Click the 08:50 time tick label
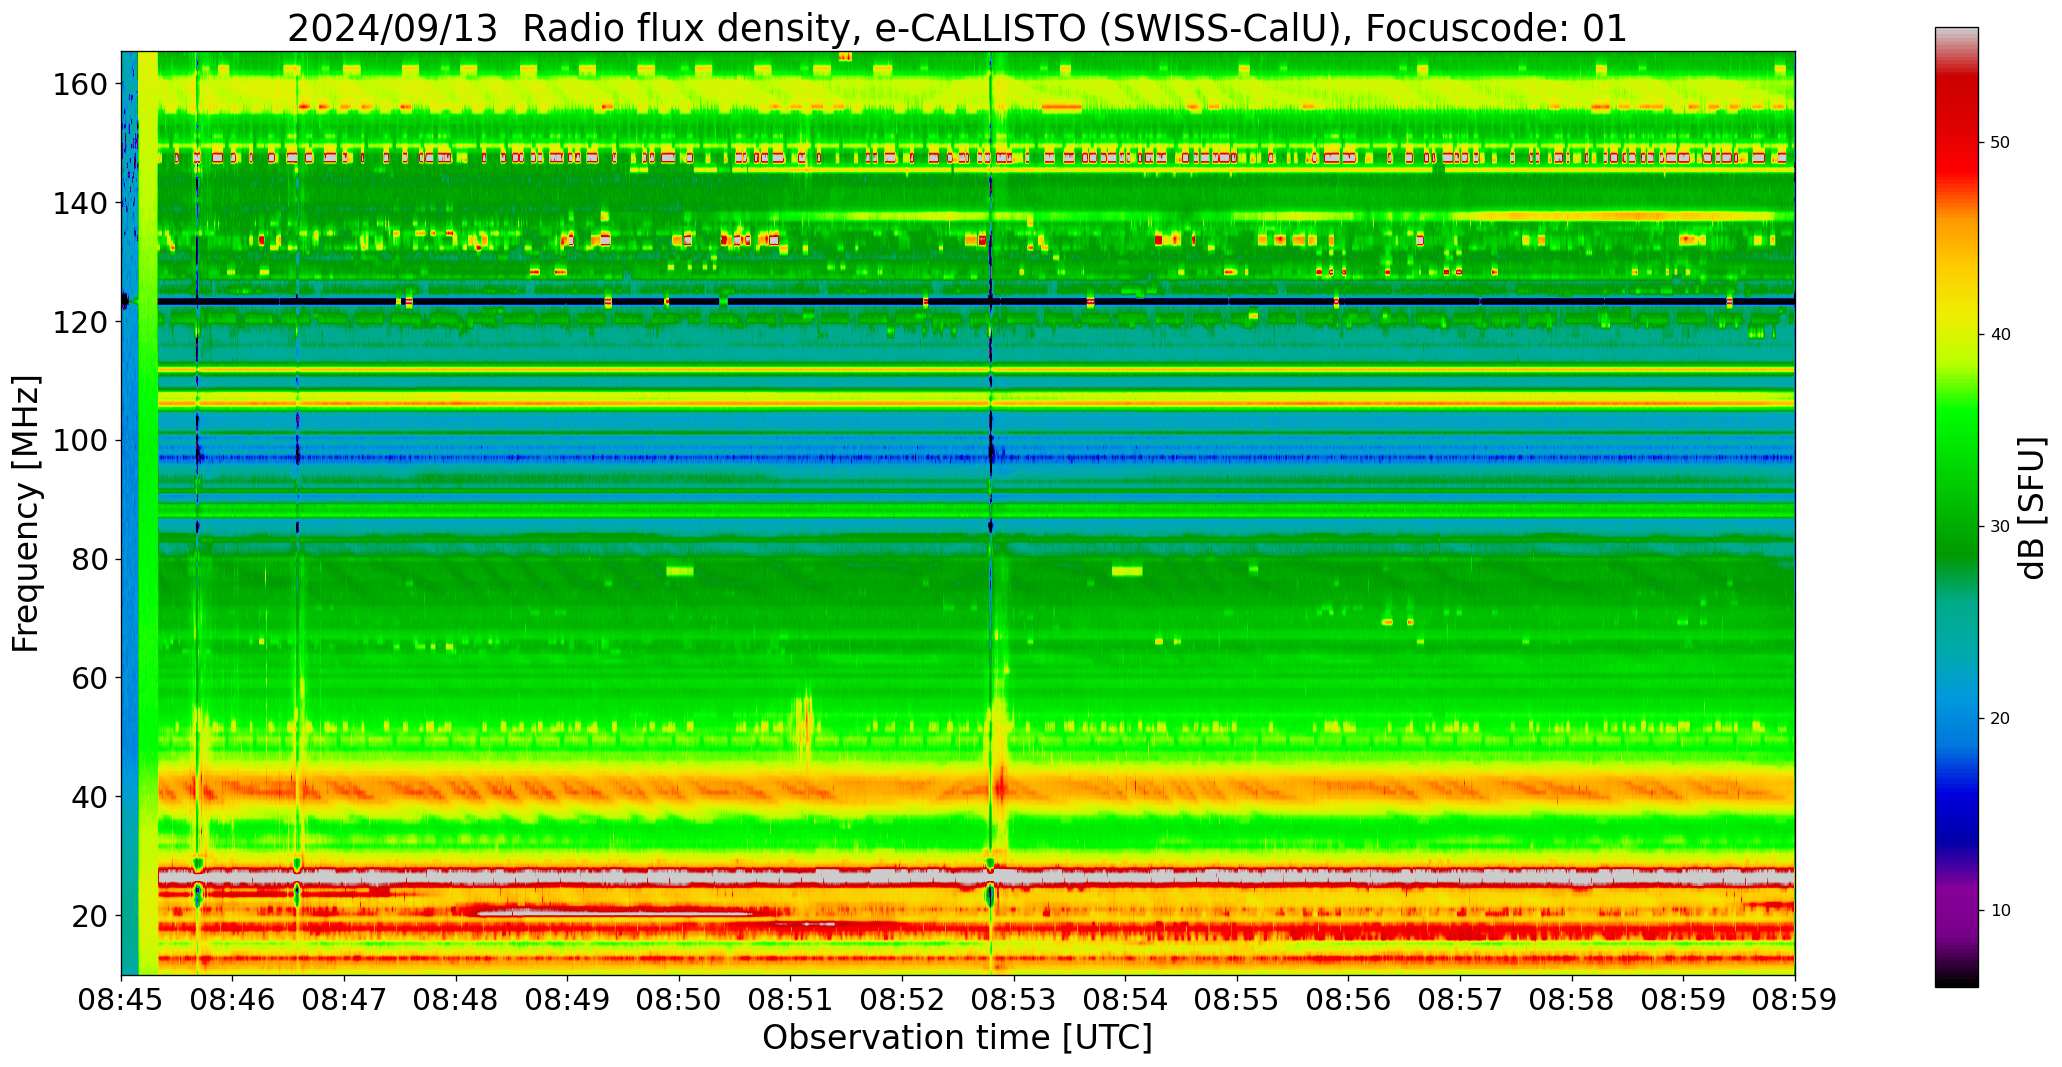Screen dimensions: 2062x1067 [680, 1000]
